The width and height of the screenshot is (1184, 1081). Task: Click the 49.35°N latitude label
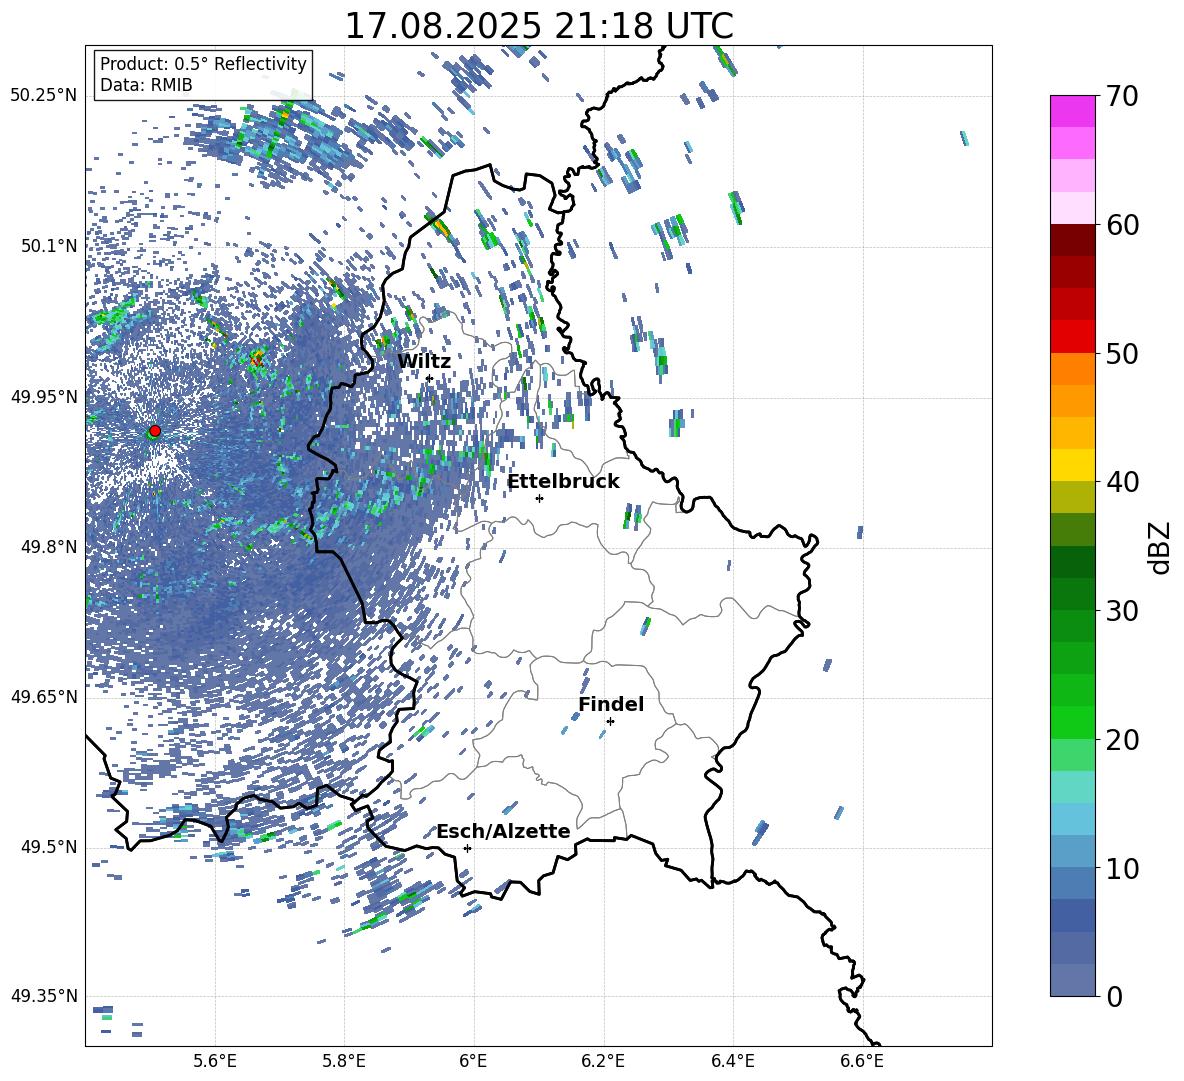44,996
